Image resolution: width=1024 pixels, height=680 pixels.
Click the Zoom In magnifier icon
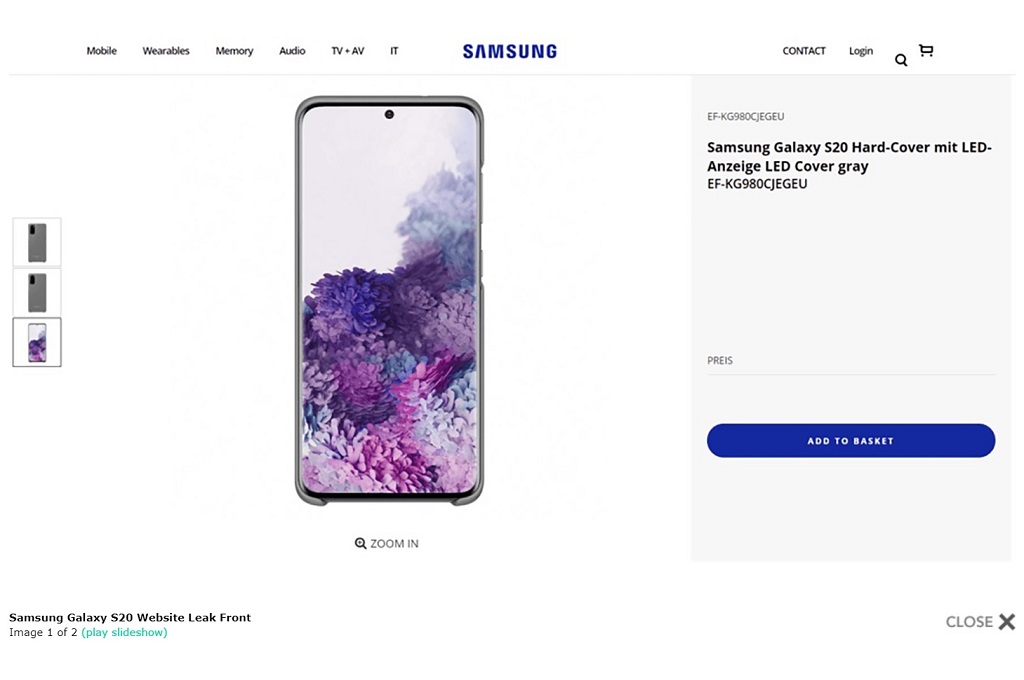tap(361, 544)
